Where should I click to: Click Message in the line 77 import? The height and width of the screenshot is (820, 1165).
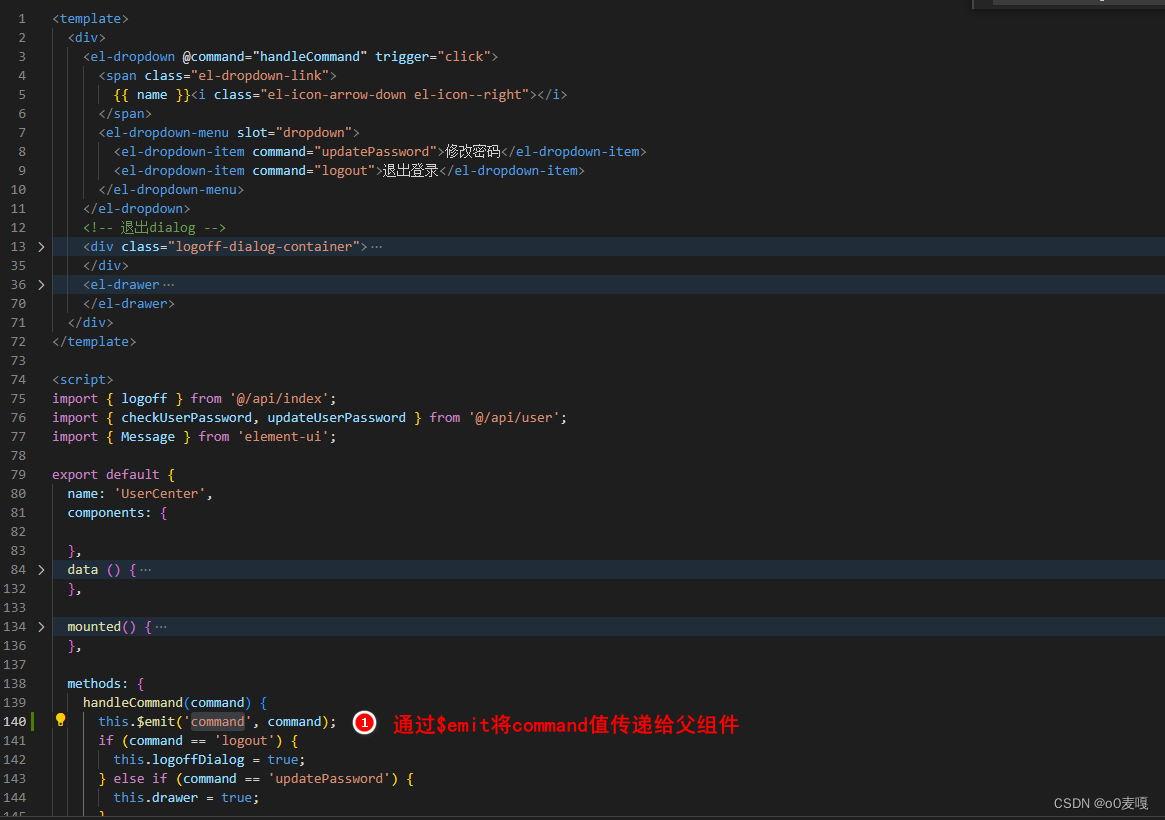[x=148, y=437]
